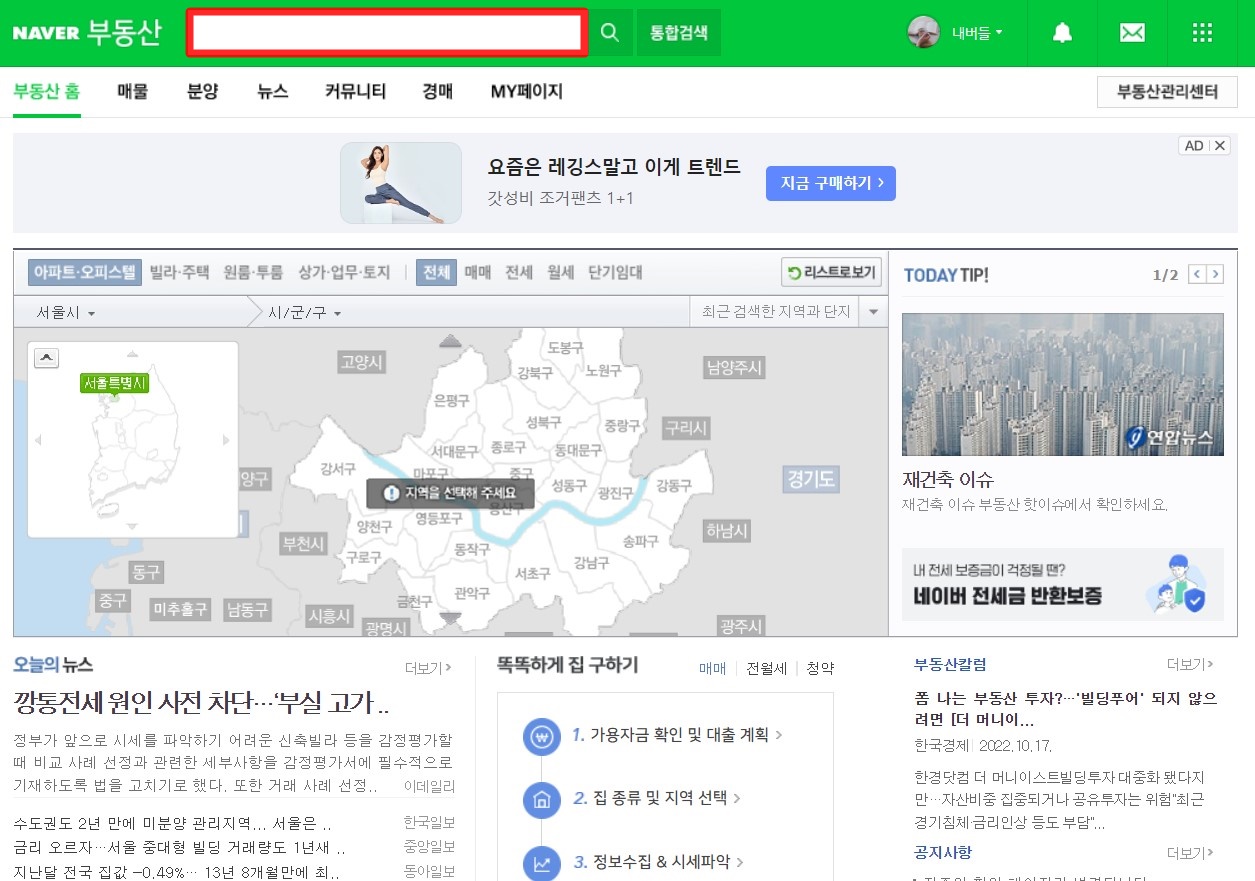The height and width of the screenshot is (881, 1255).
Task: Select 강남구 on the Seoul map
Action: [x=591, y=563]
